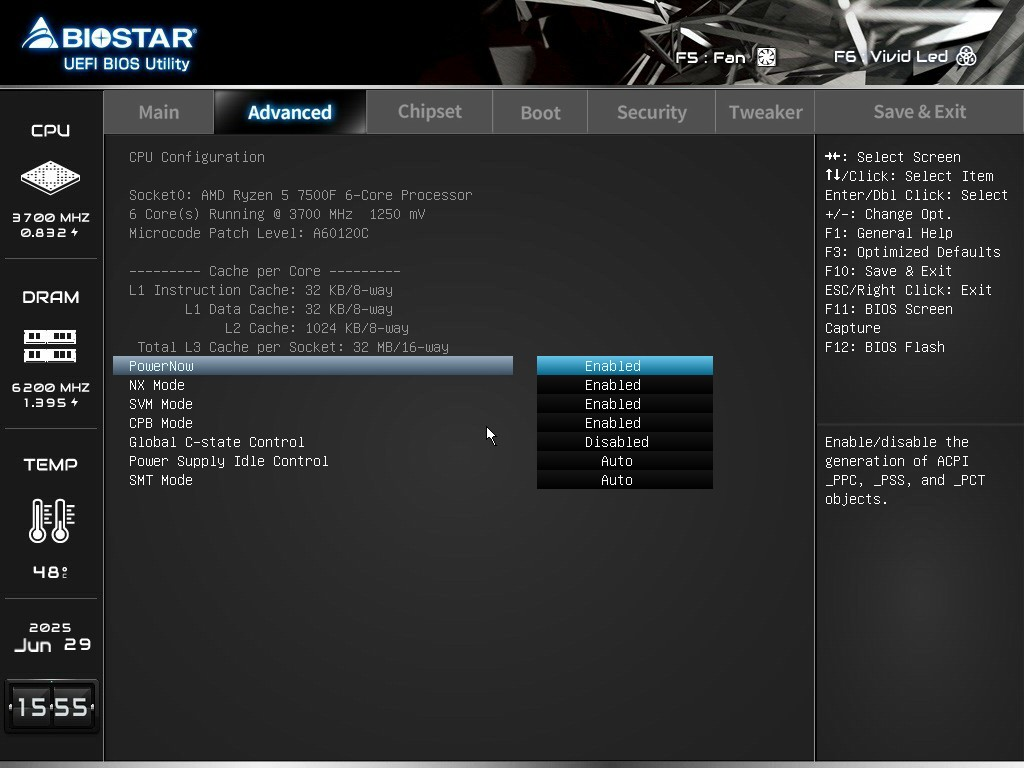Toggle NX Mode Enabled value
The image size is (1024, 768).
click(624, 385)
